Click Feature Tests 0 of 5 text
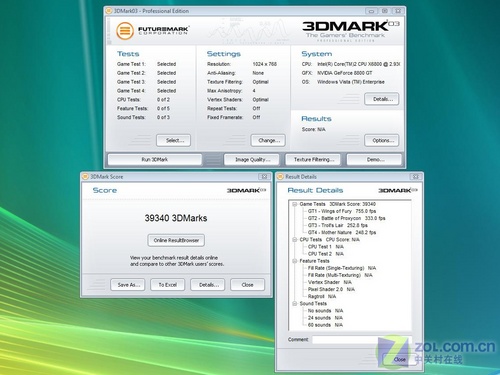The width and height of the screenshot is (500, 375). pos(143,109)
